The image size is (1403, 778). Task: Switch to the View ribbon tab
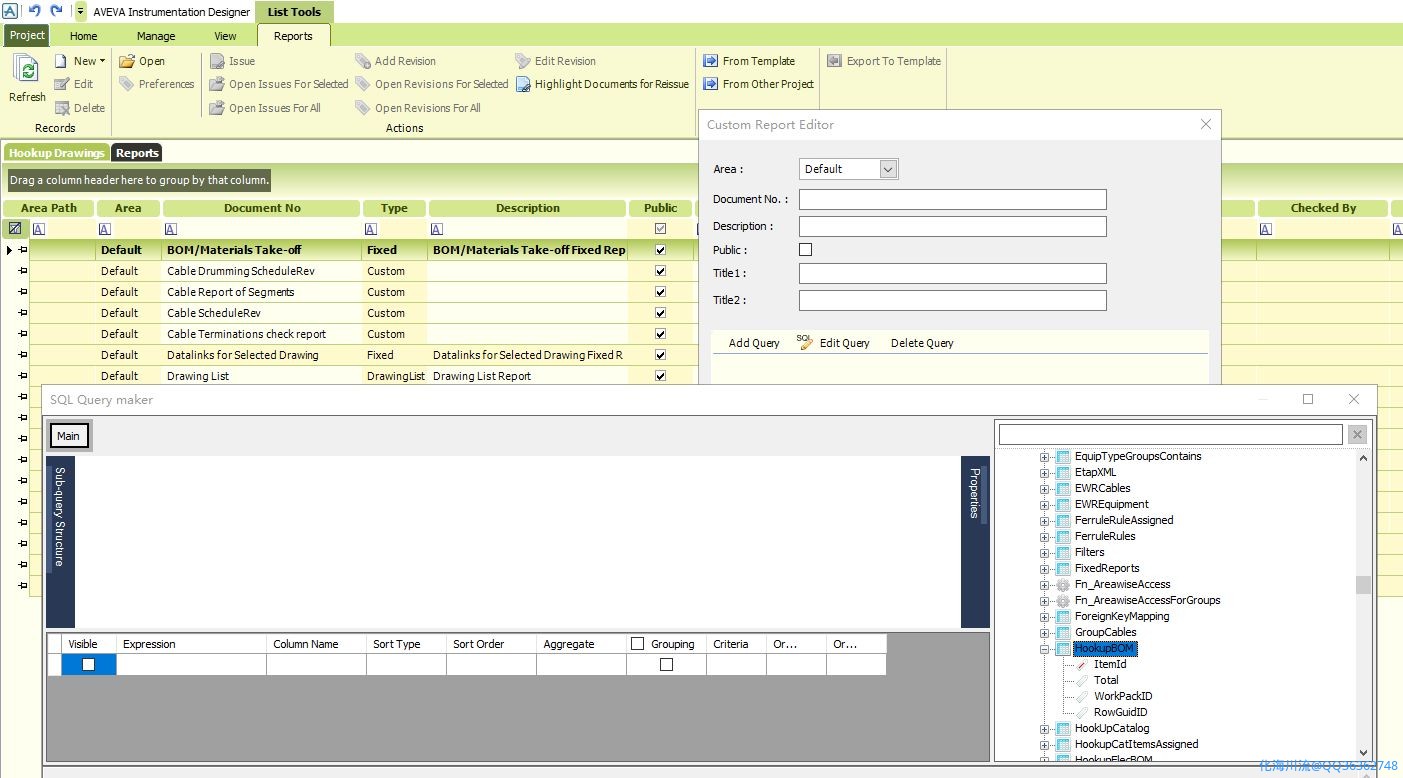tap(226, 36)
